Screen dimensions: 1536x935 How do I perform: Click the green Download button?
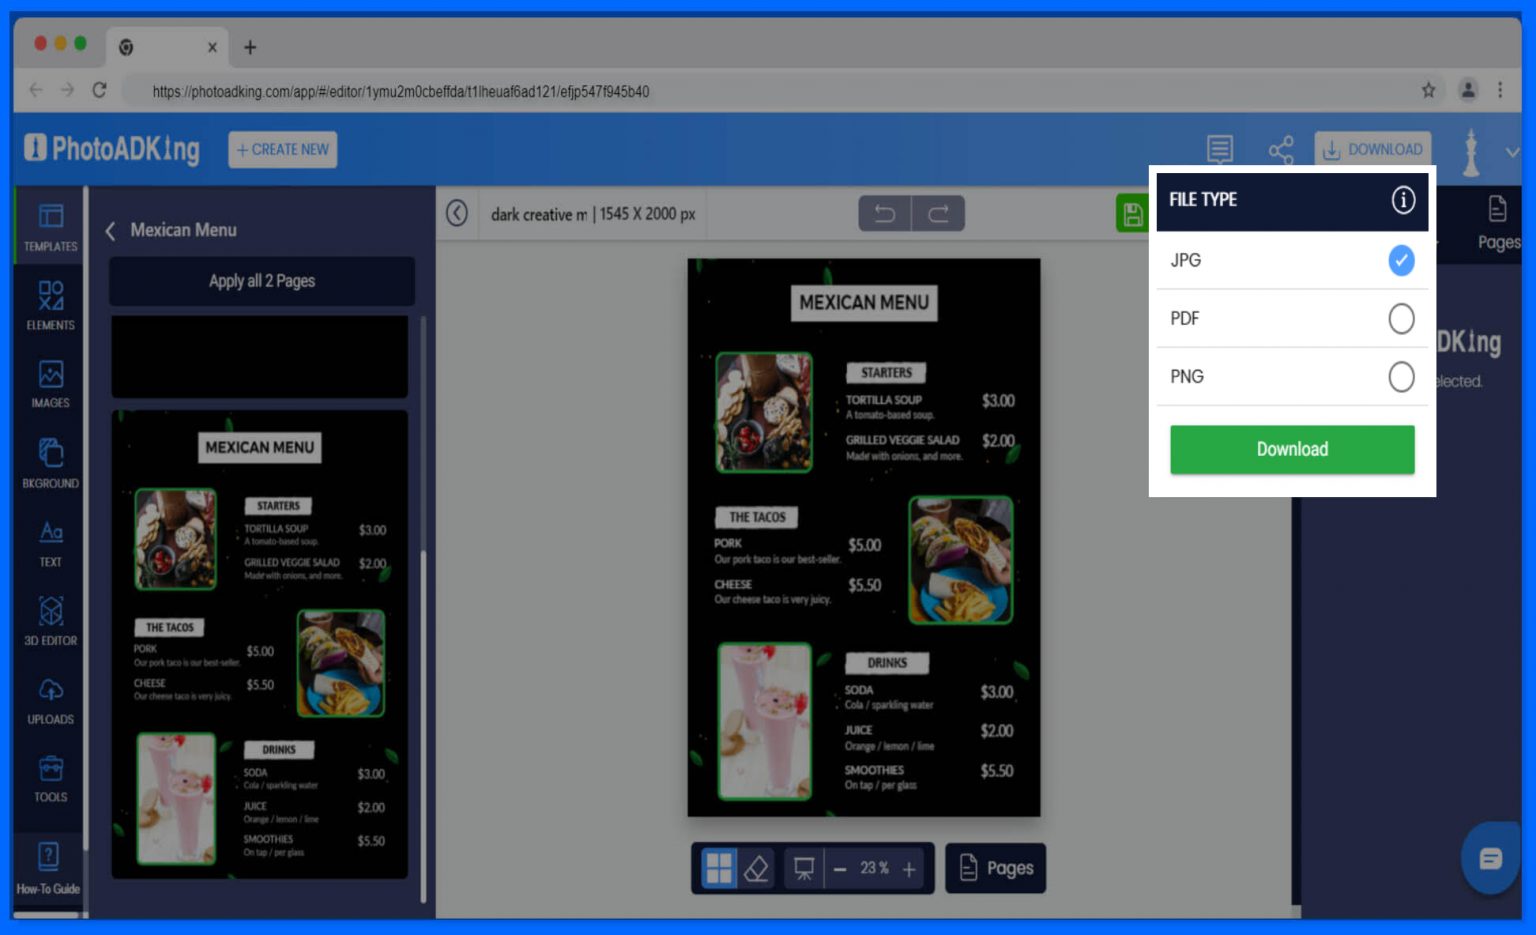tap(1291, 450)
